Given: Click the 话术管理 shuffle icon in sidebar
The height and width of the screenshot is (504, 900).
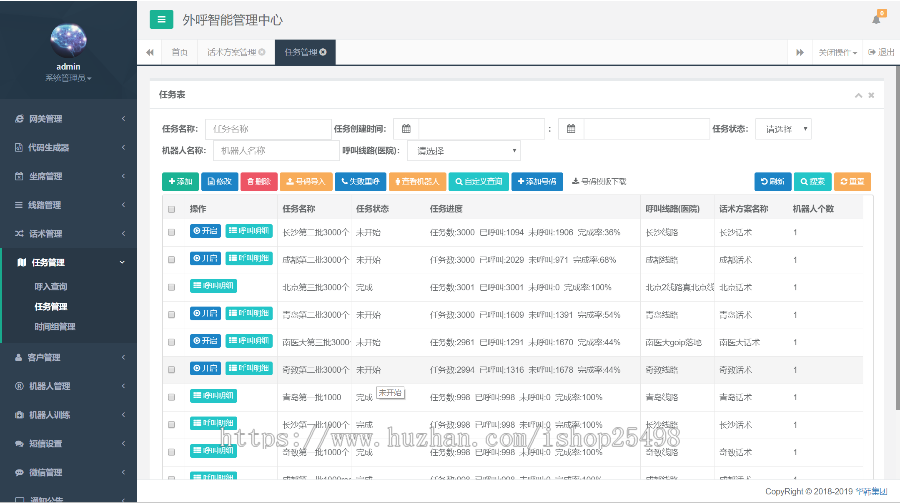Looking at the screenshot, I should (19, 234).
